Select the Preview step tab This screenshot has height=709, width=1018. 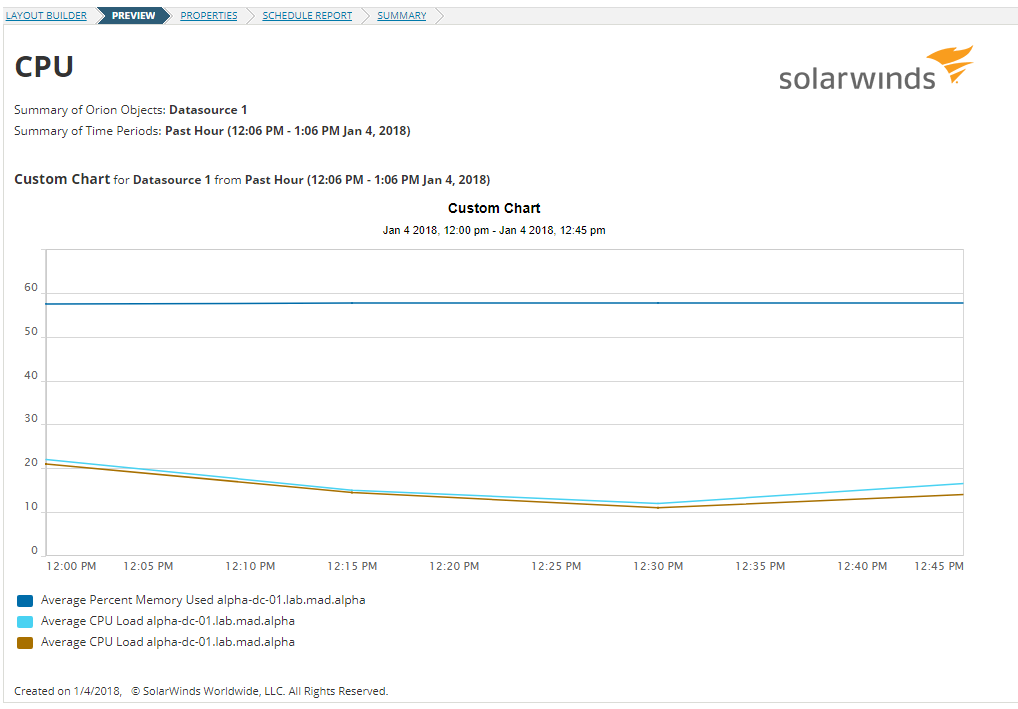(x=134, y=16)
